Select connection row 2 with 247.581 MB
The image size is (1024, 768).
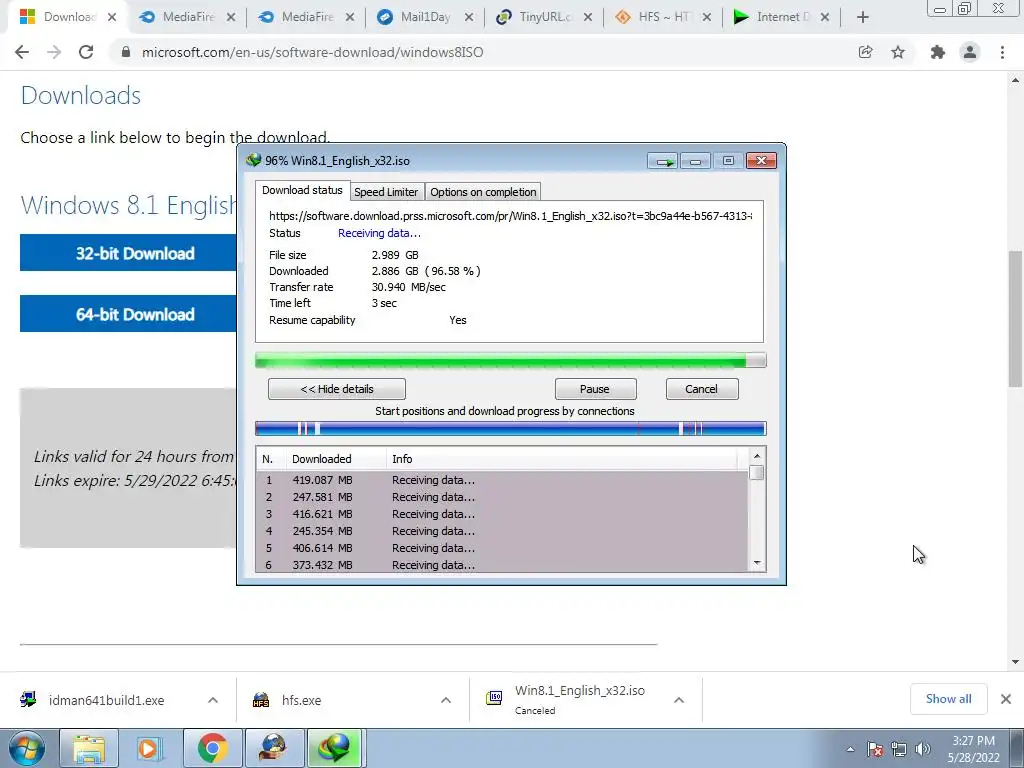point(503,497)
